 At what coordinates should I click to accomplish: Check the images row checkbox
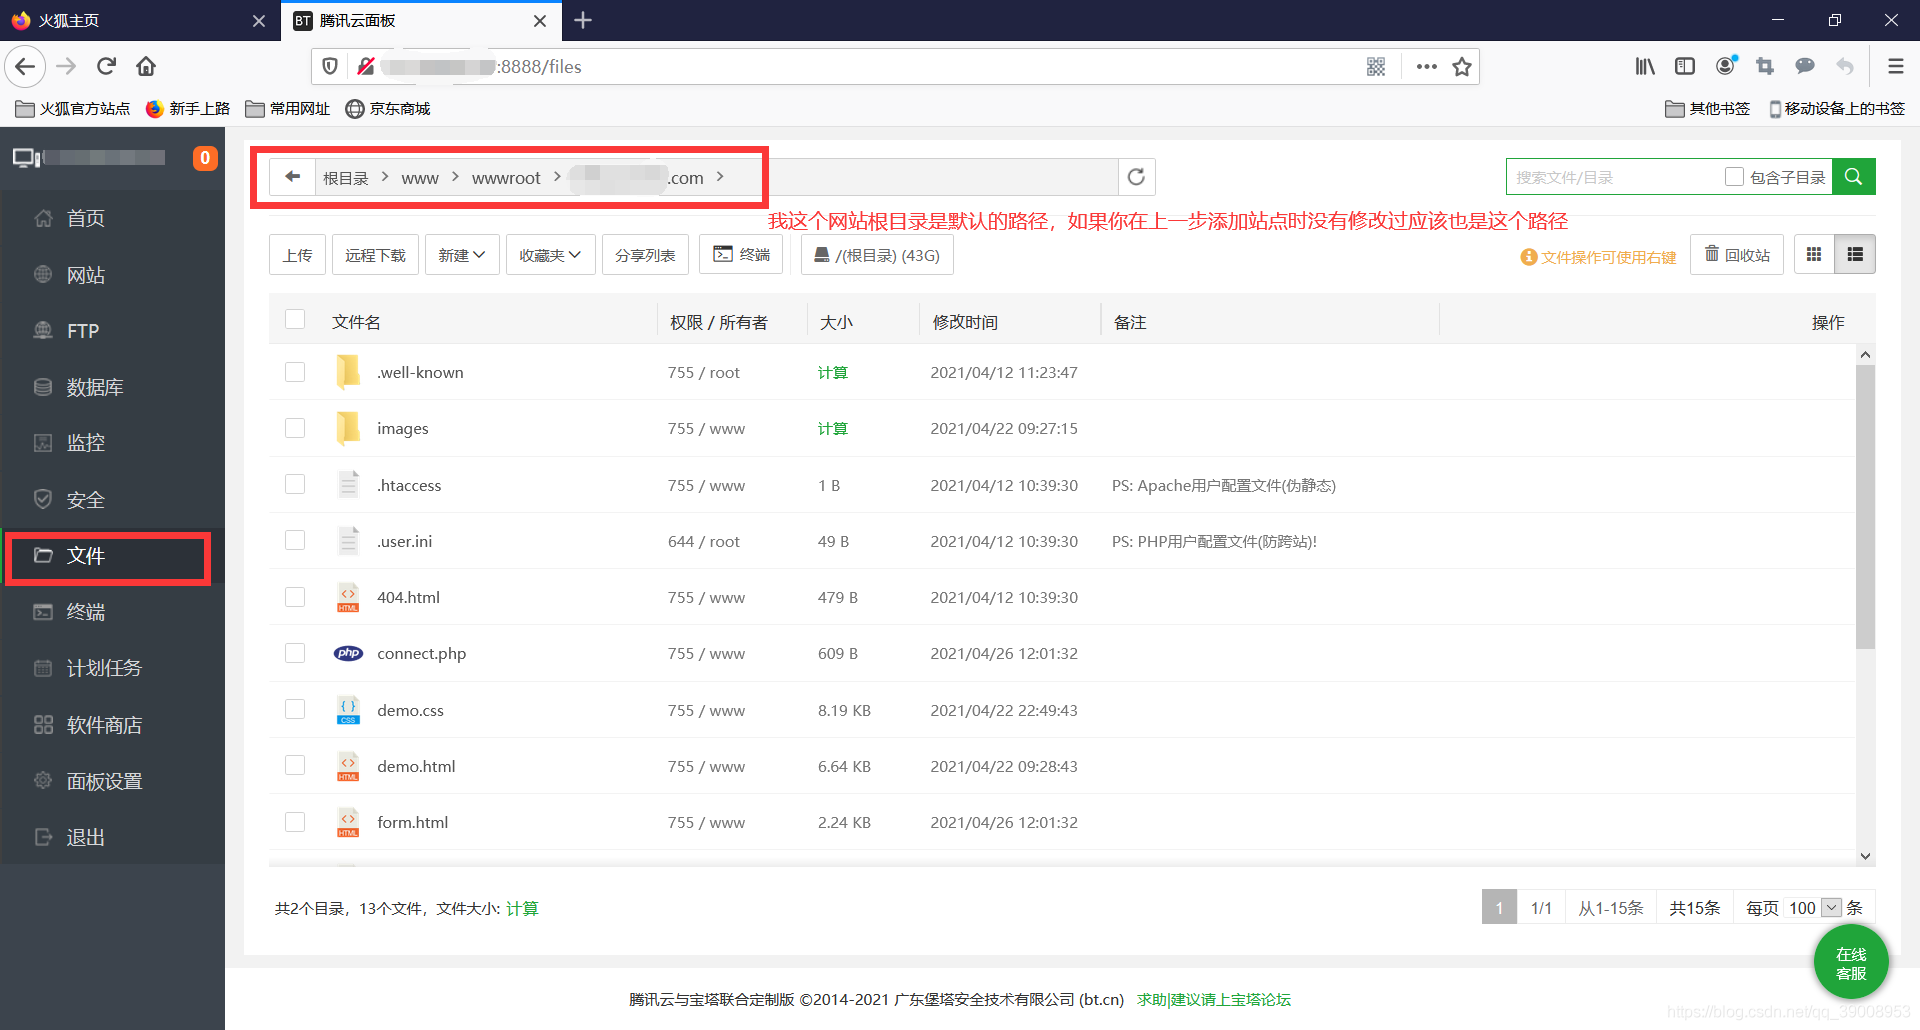(295, 428)
